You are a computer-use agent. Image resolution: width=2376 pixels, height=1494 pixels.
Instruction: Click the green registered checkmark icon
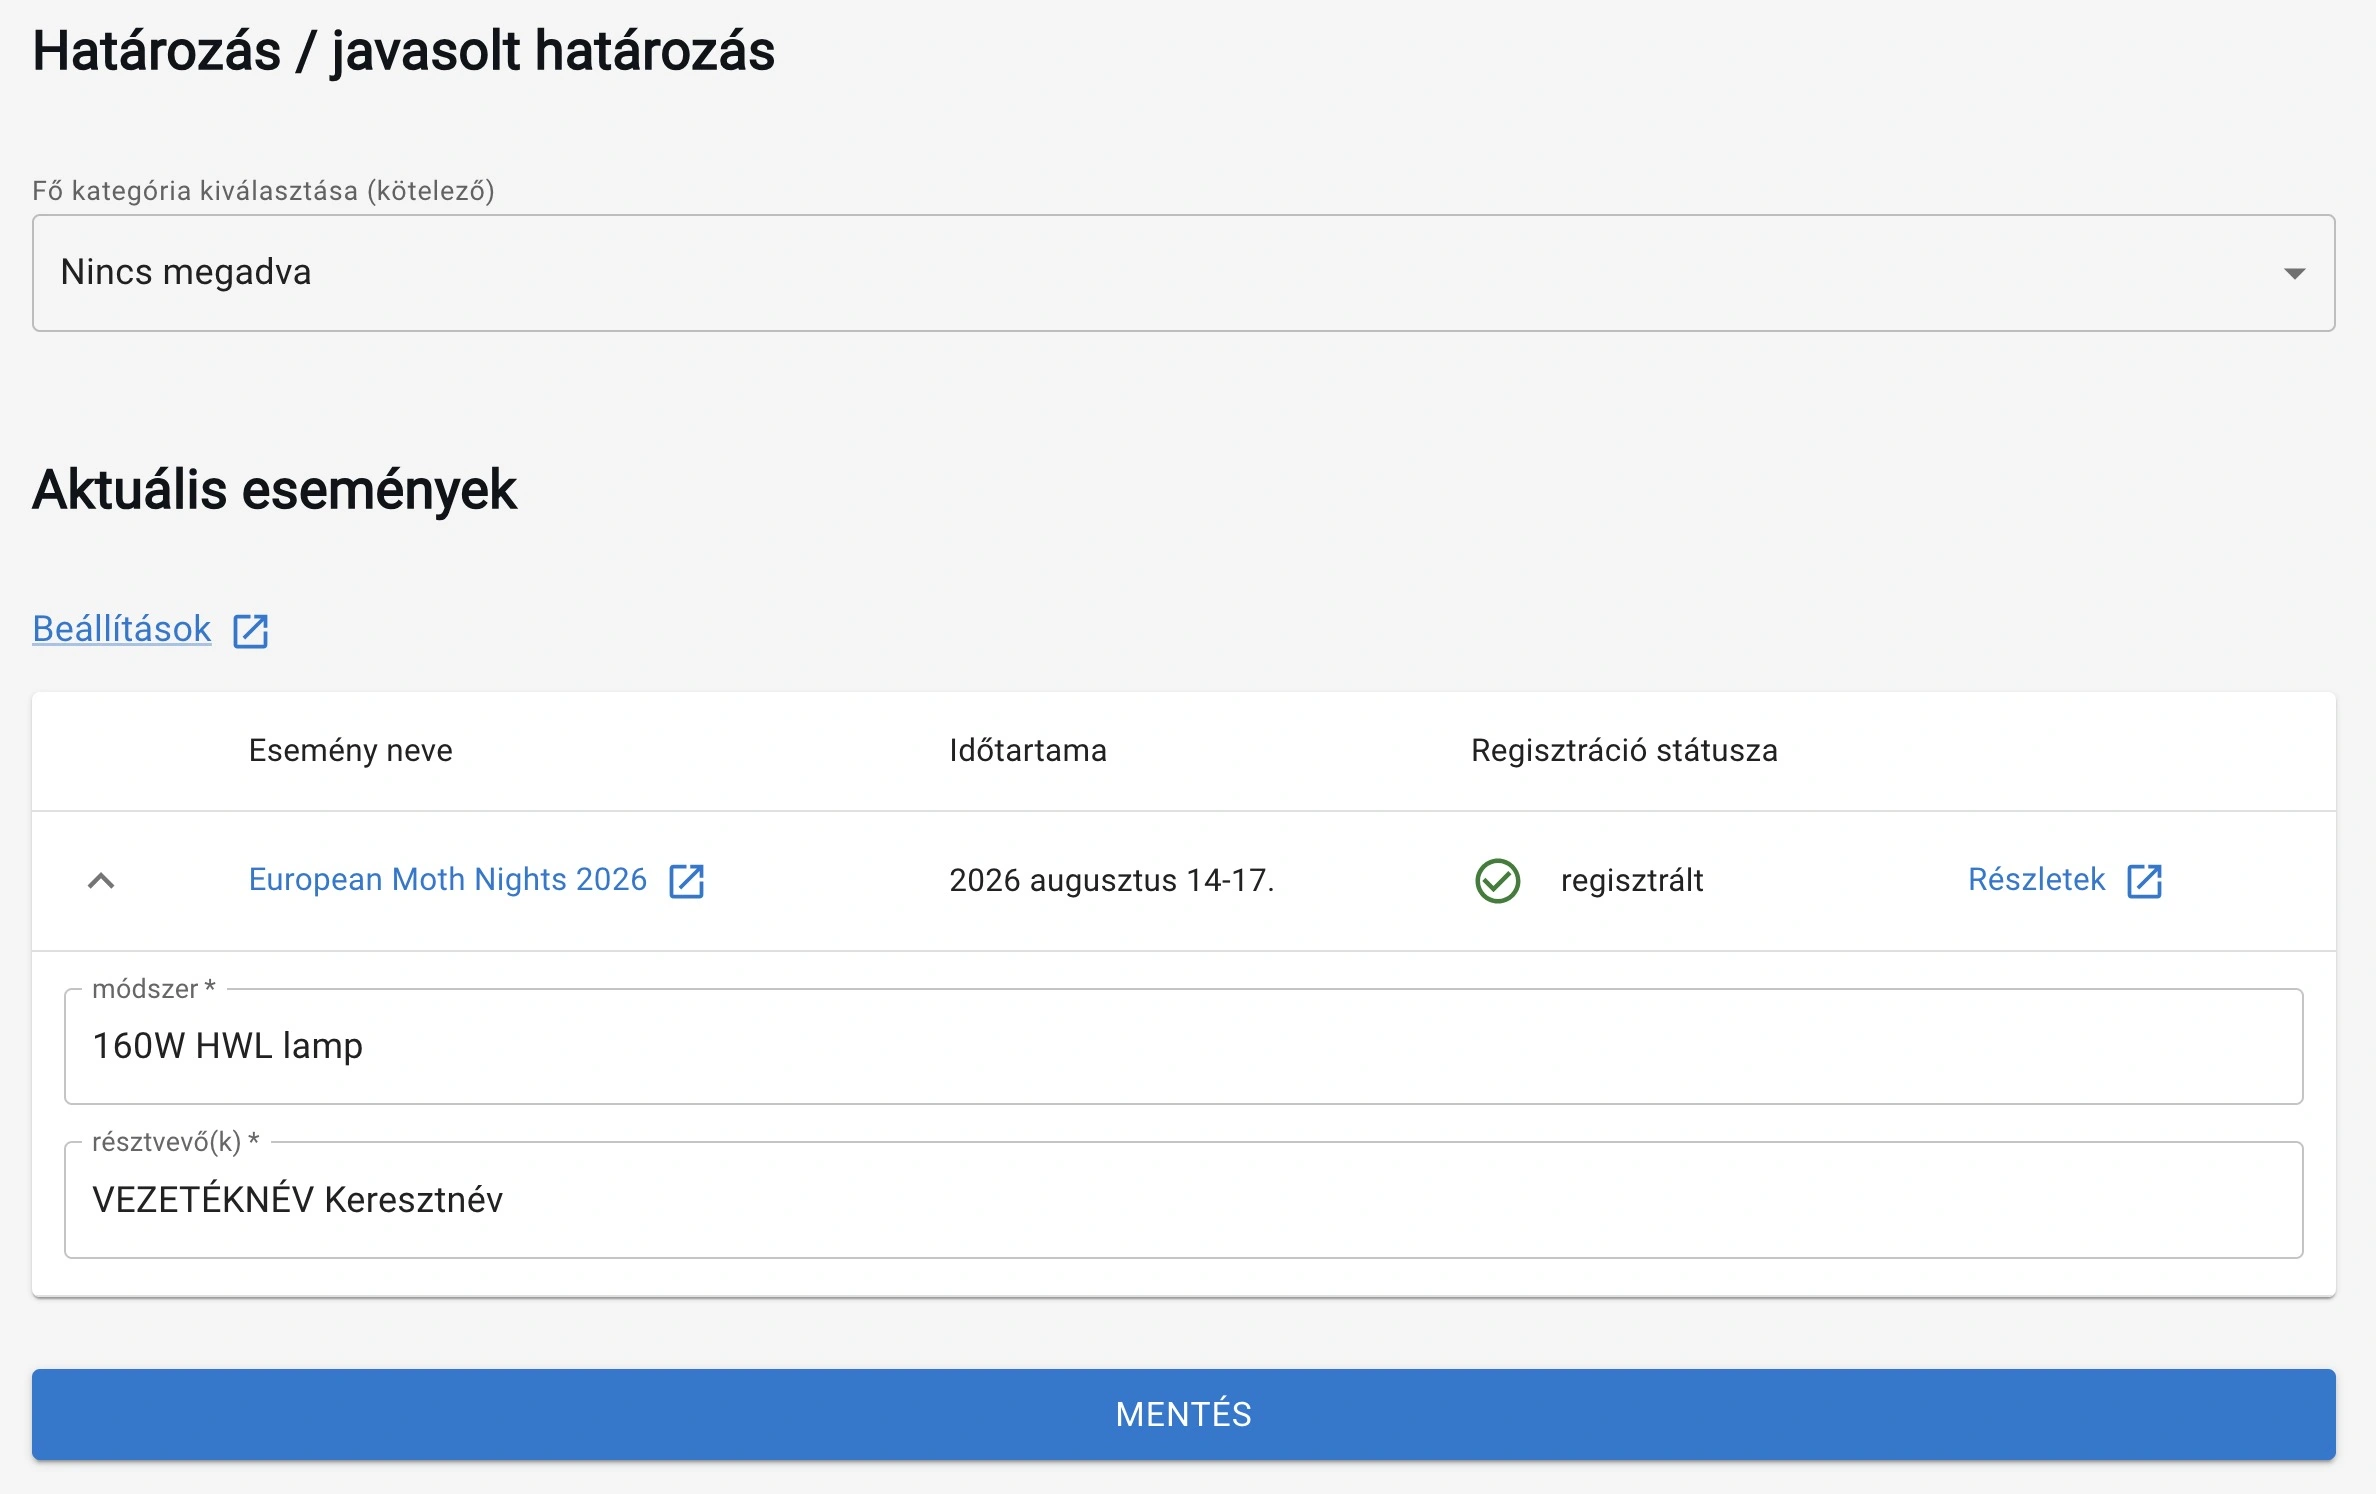1497,881
